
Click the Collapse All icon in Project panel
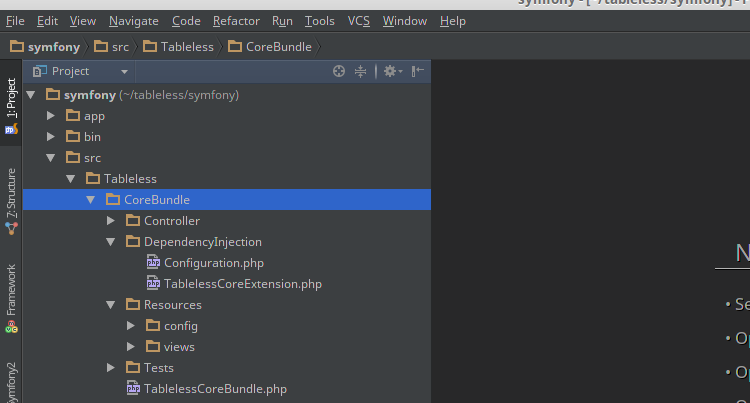pos(360,71)
